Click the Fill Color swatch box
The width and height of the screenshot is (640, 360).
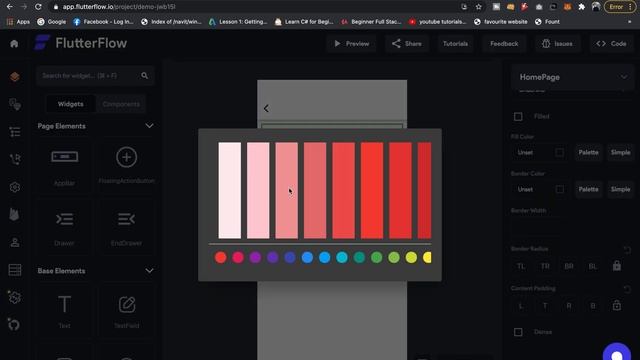[x=560, y=153]
